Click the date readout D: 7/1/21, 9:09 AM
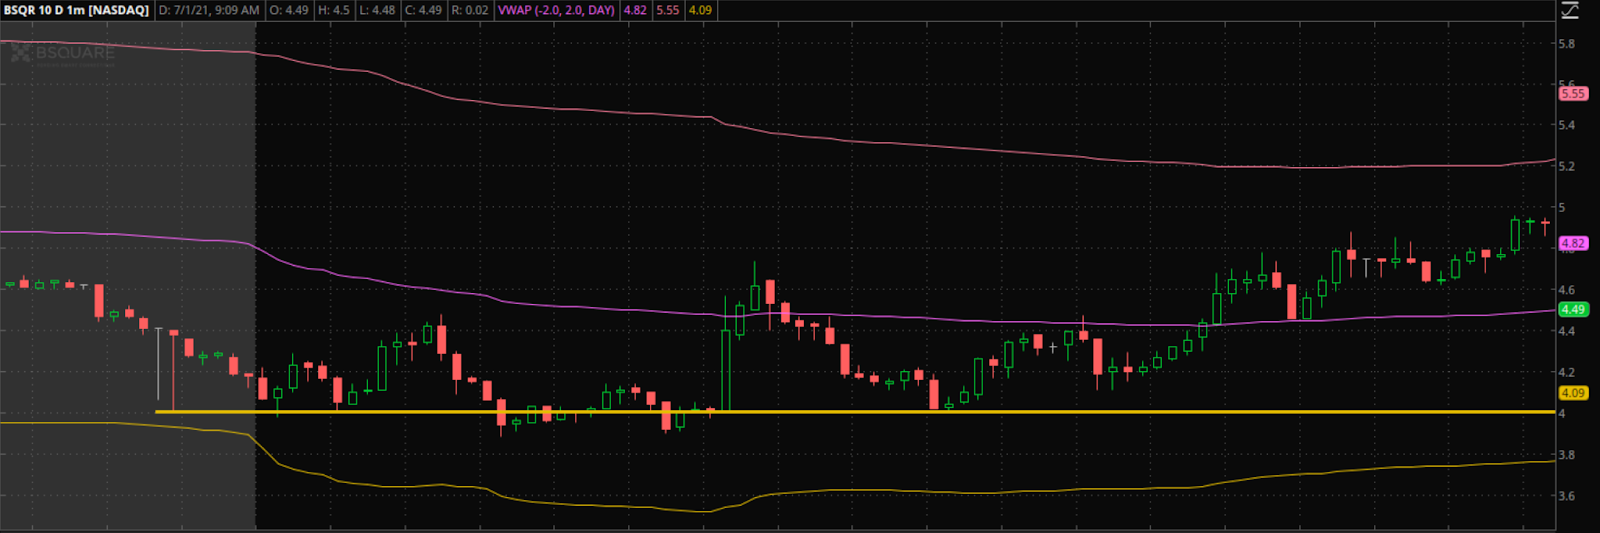1600x533 pixels. (x=209, y=10)
